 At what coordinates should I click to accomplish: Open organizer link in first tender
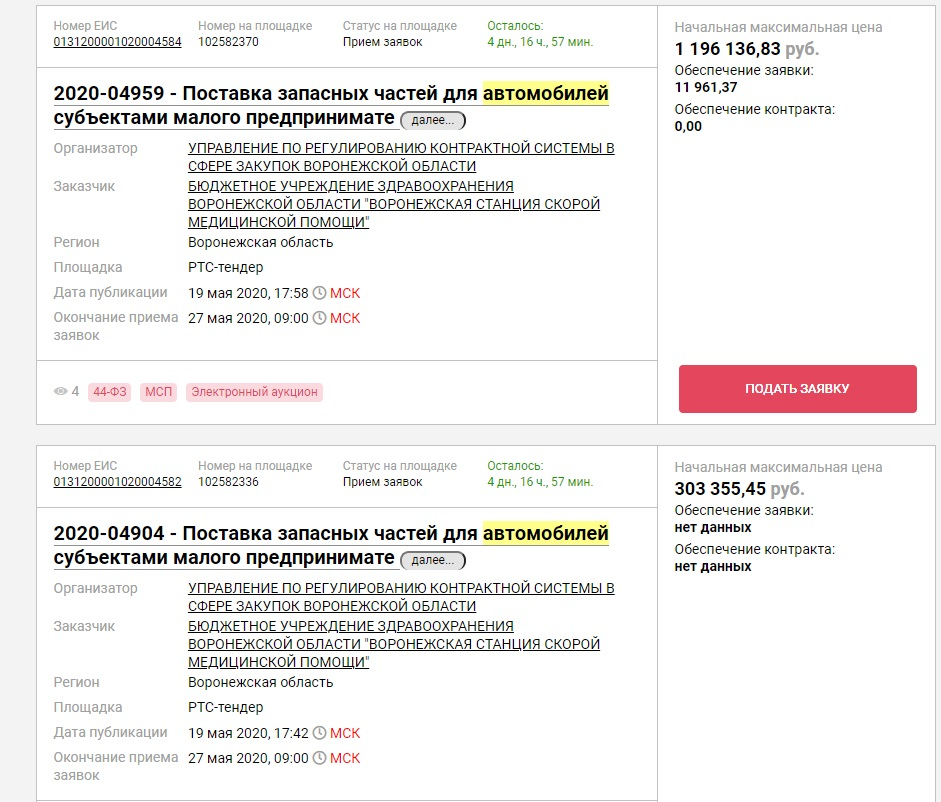(400, 157)
